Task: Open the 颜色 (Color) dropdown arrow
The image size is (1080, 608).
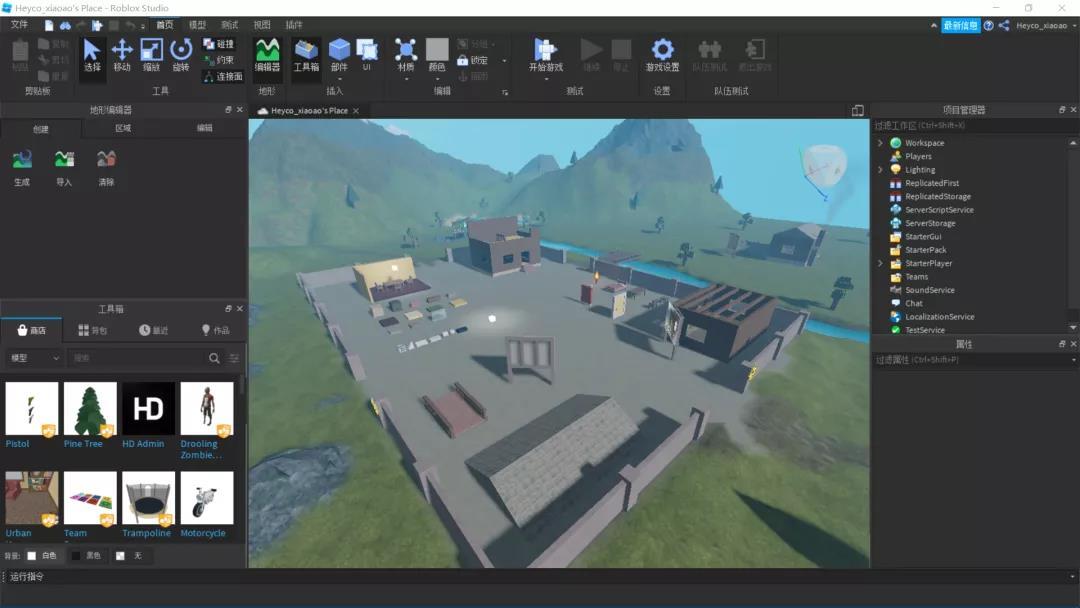Action: (x=437, y=79)
